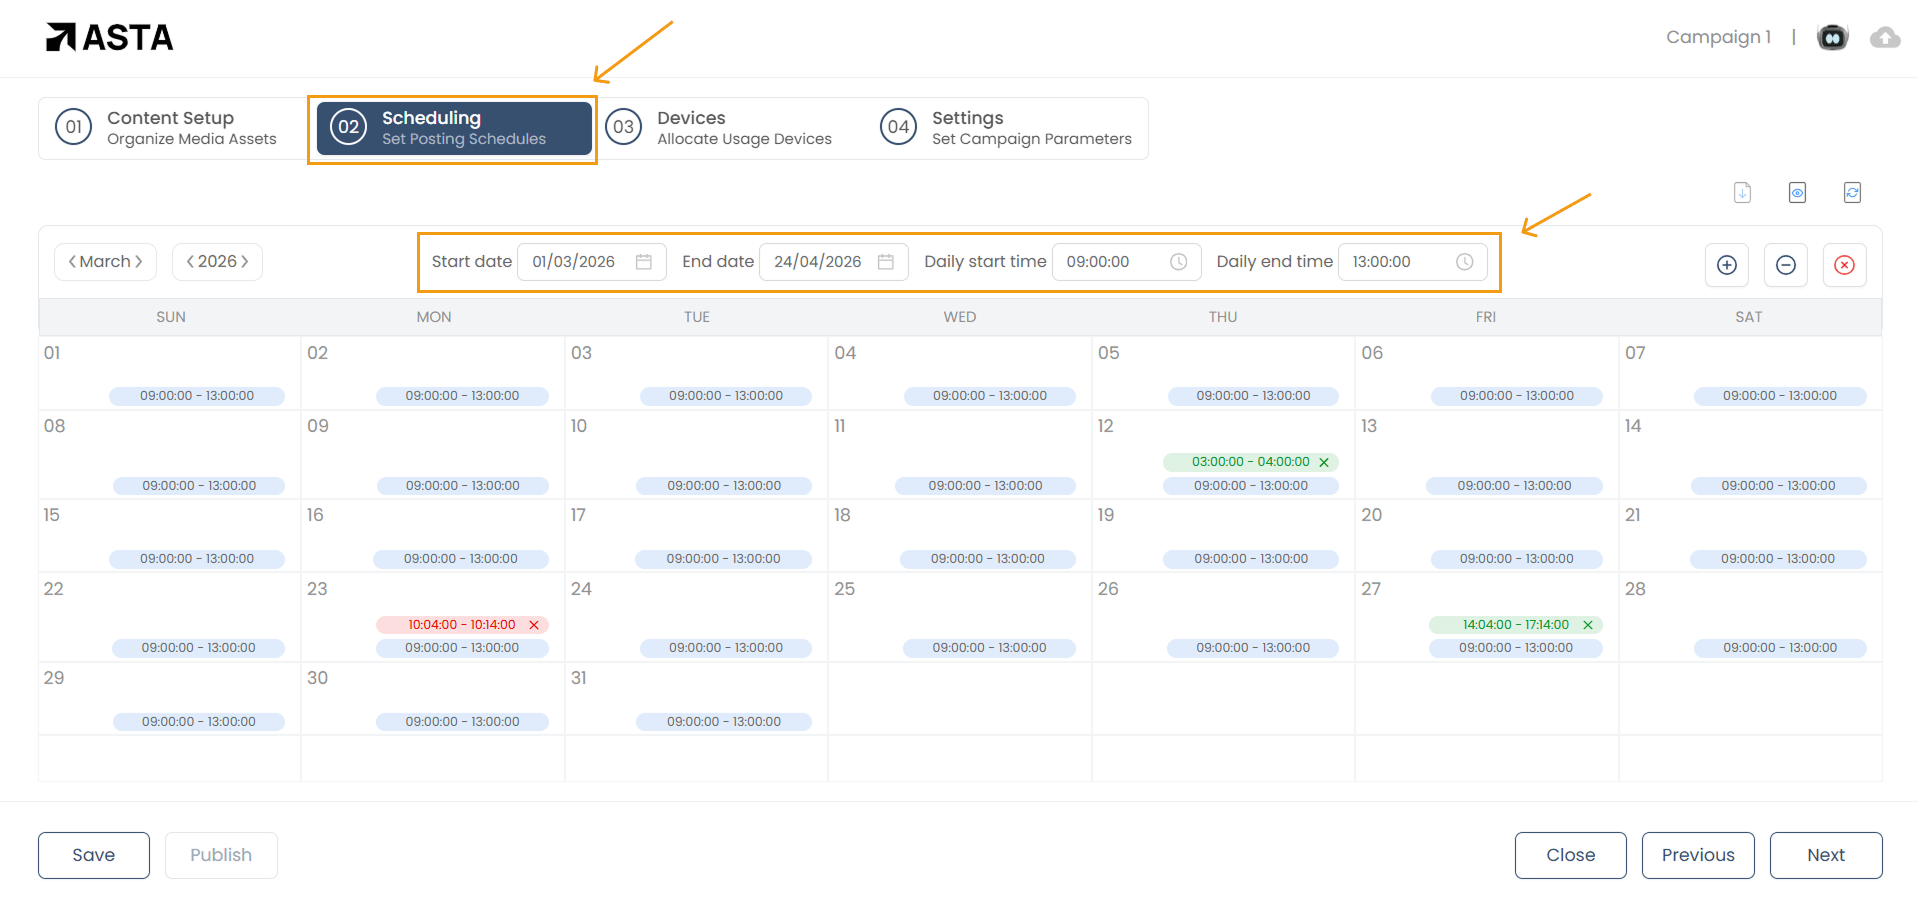The height and width of the screenshot is (903, 1918).
Task: Save the campaign schedule
Action: tap(93, 855)
